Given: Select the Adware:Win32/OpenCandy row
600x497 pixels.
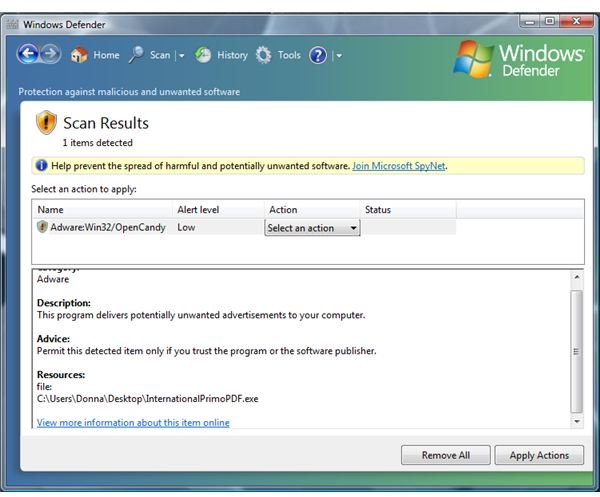Looking at the screenshot, I should pyautogui.click(x=244, y=227).
